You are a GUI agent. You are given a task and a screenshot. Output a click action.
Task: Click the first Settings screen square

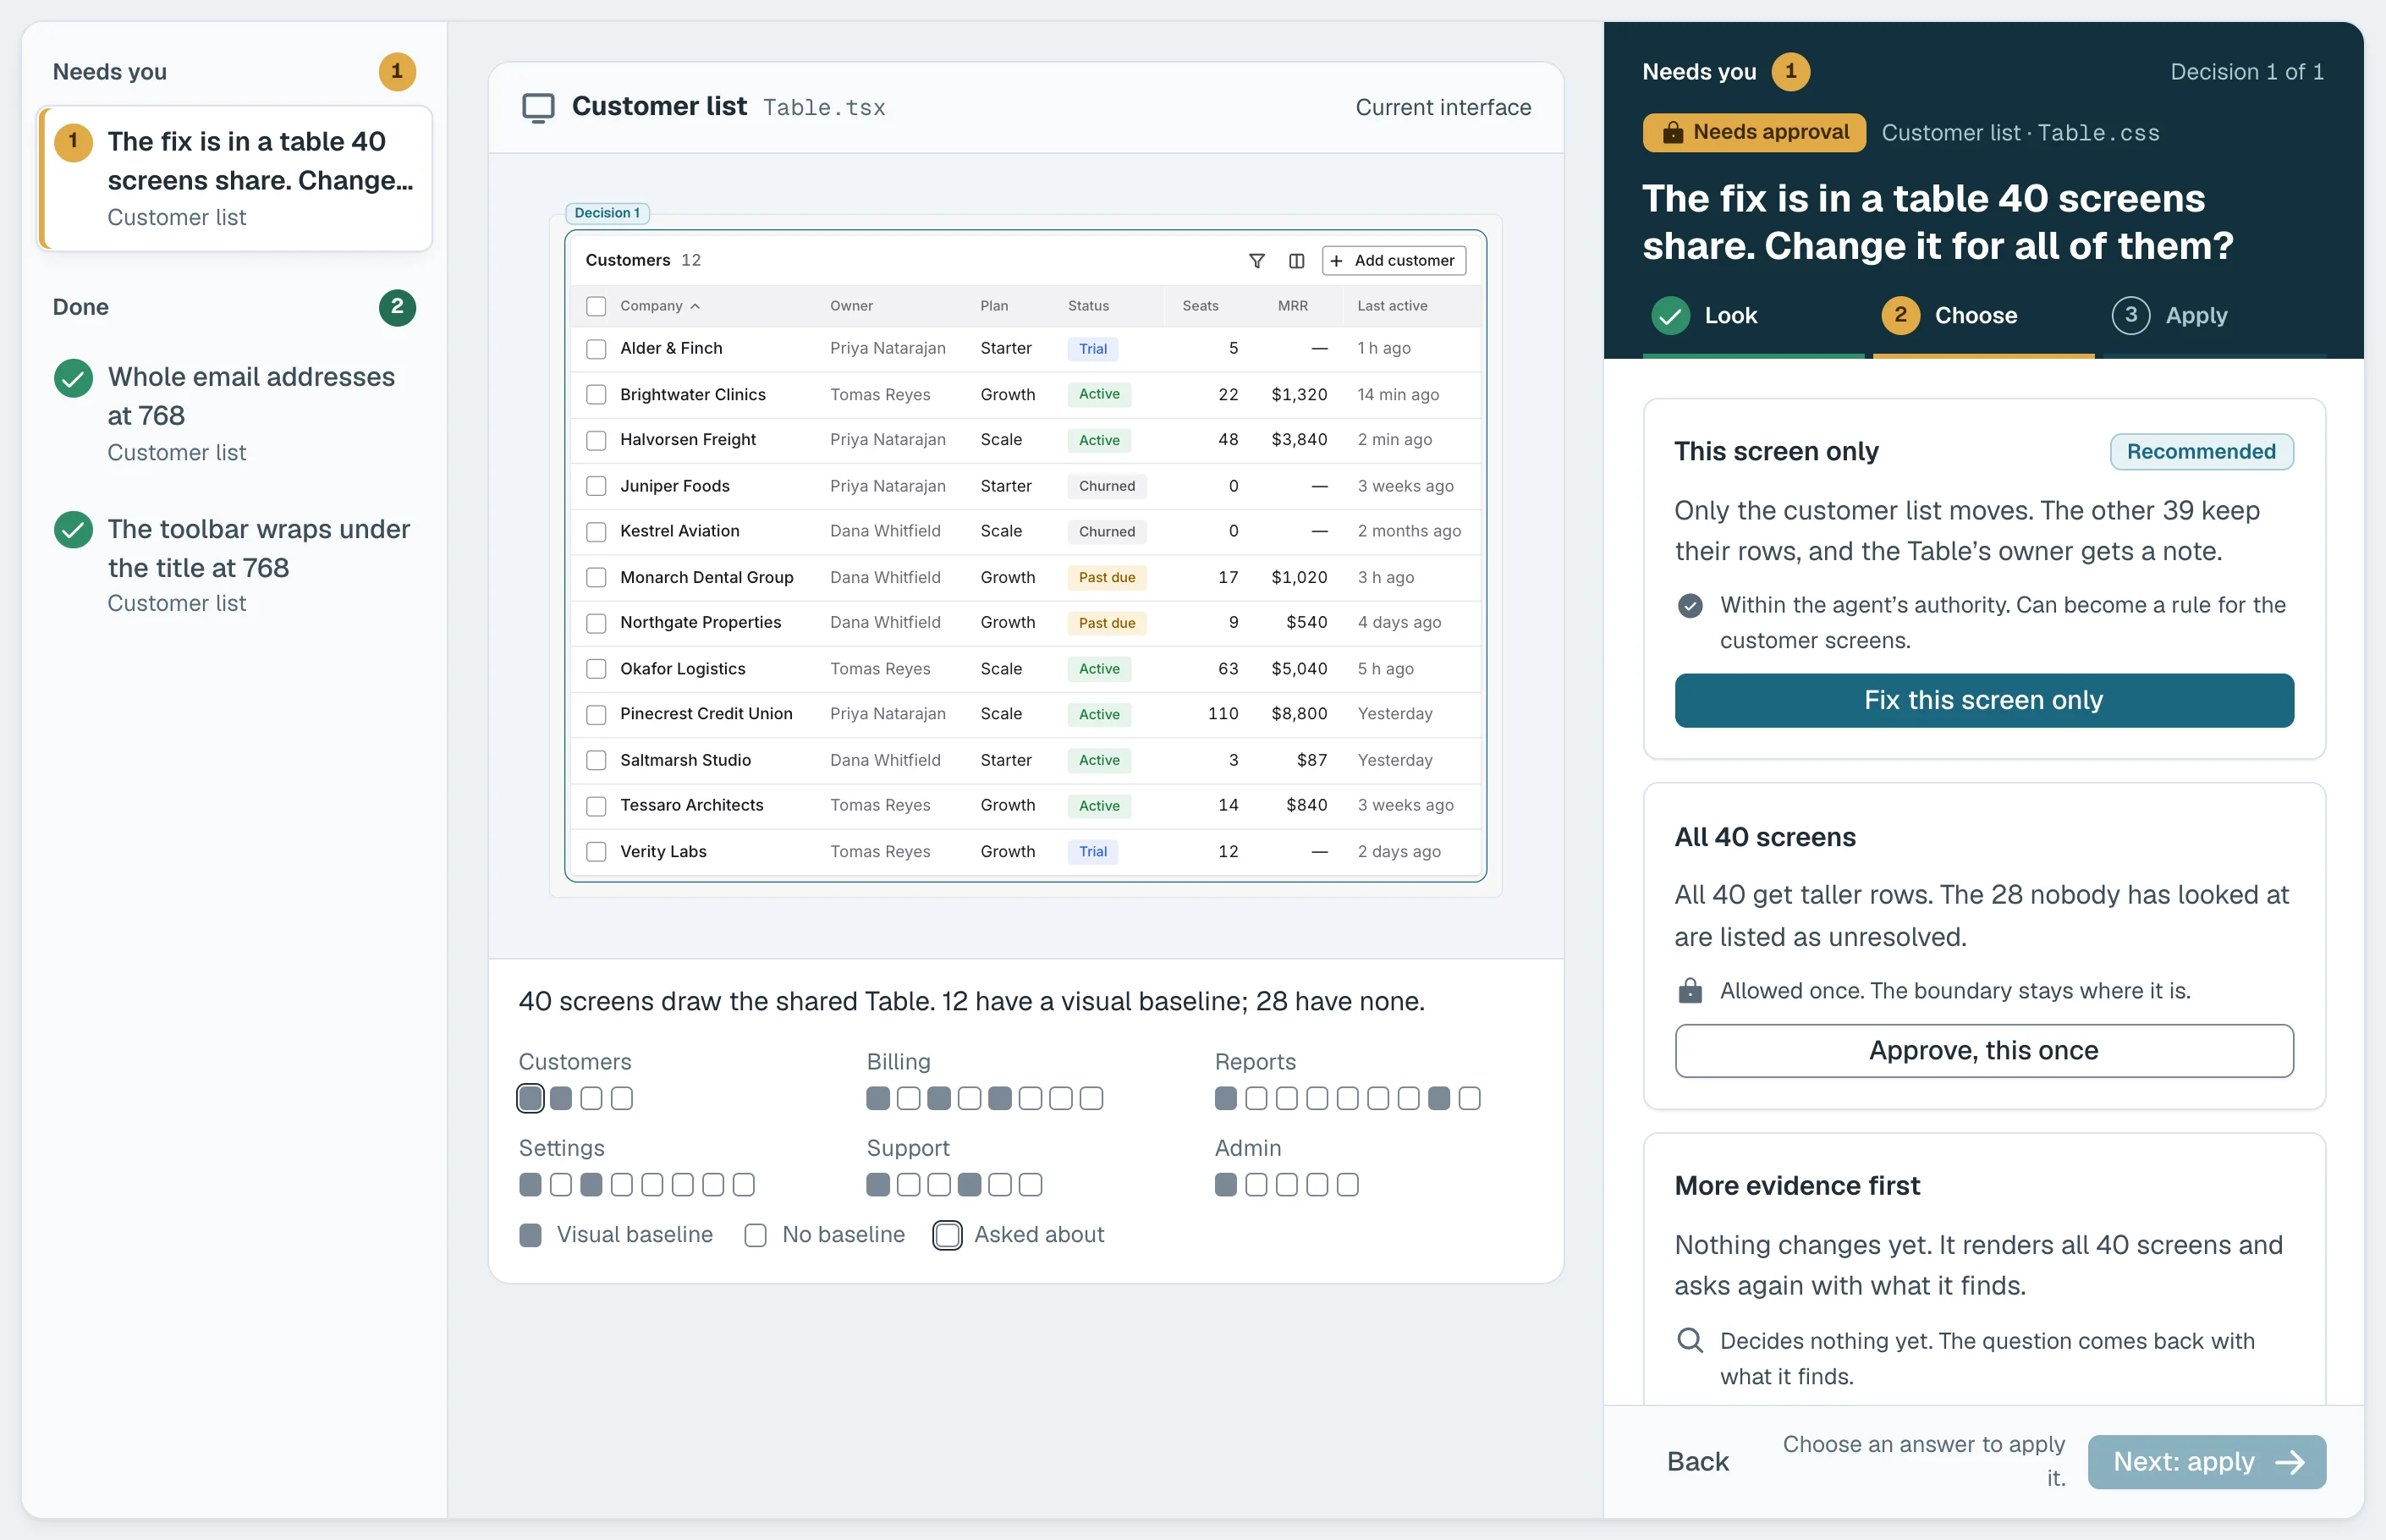click(x=531, y=1185)
